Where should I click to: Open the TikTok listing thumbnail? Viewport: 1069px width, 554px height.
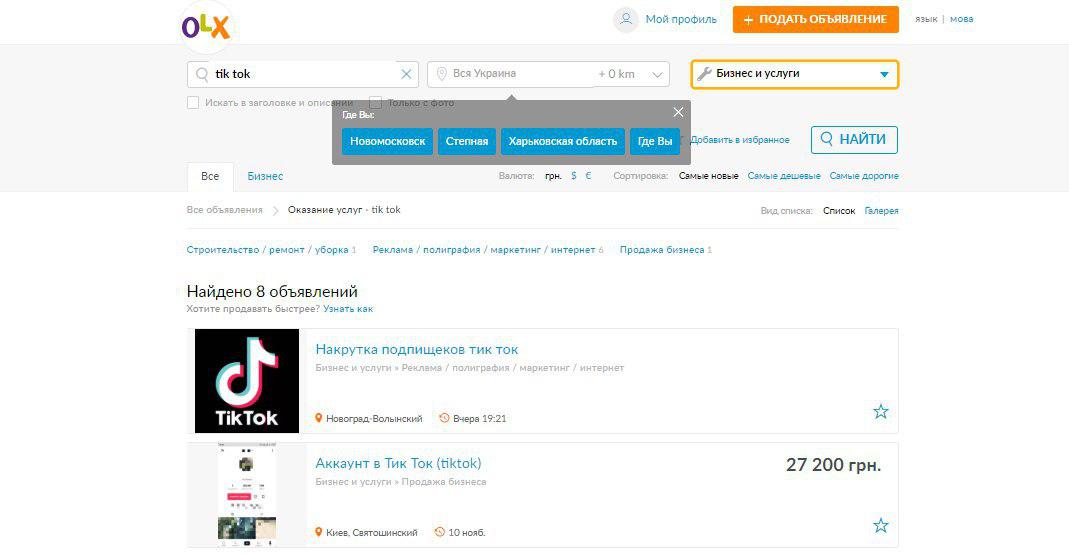point(247,381)
